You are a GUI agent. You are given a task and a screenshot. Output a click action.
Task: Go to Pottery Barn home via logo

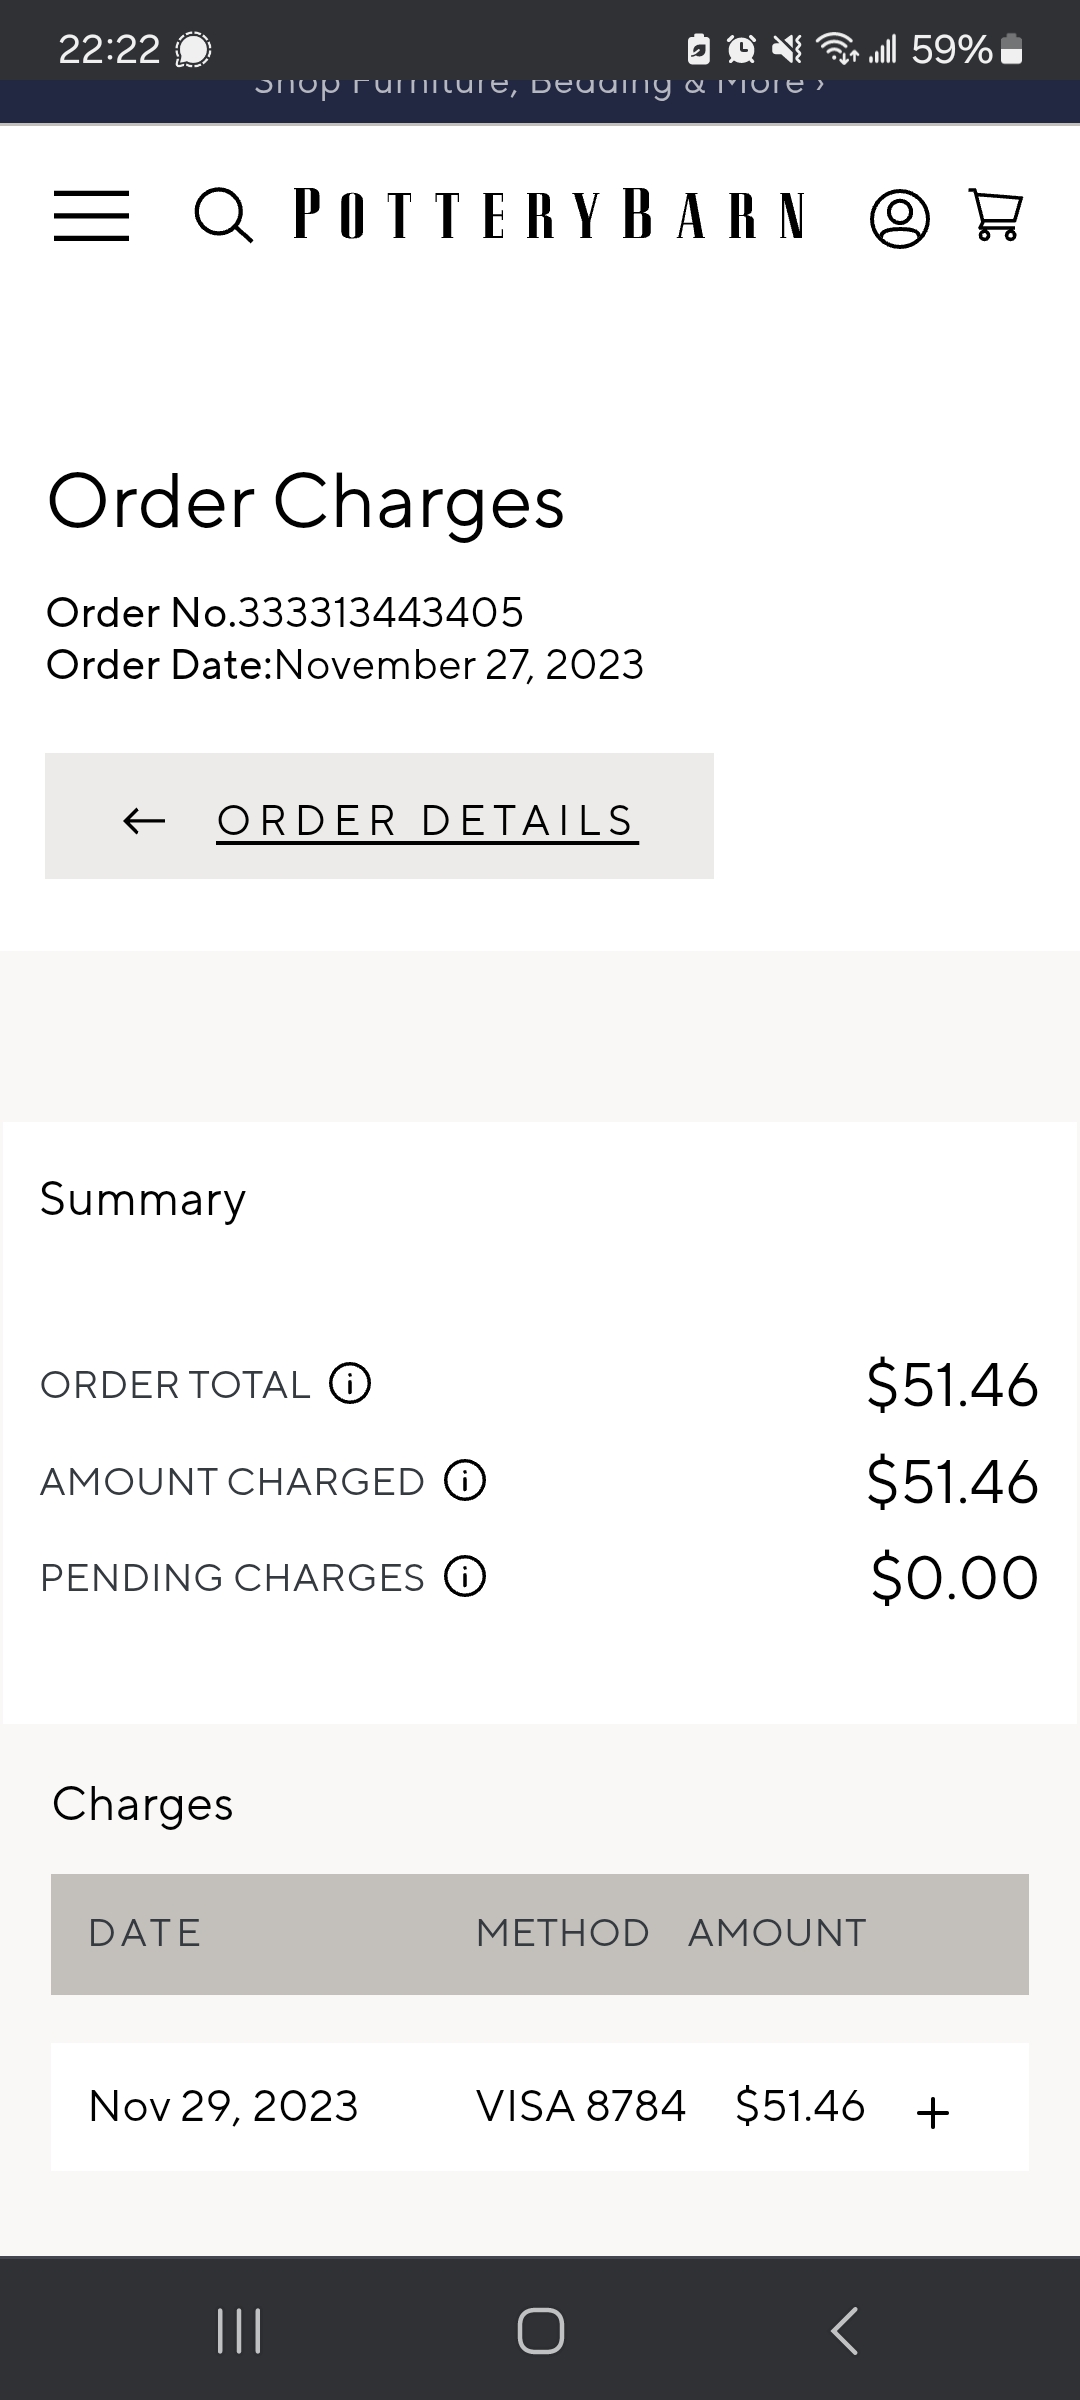click(x=549, y=215)
